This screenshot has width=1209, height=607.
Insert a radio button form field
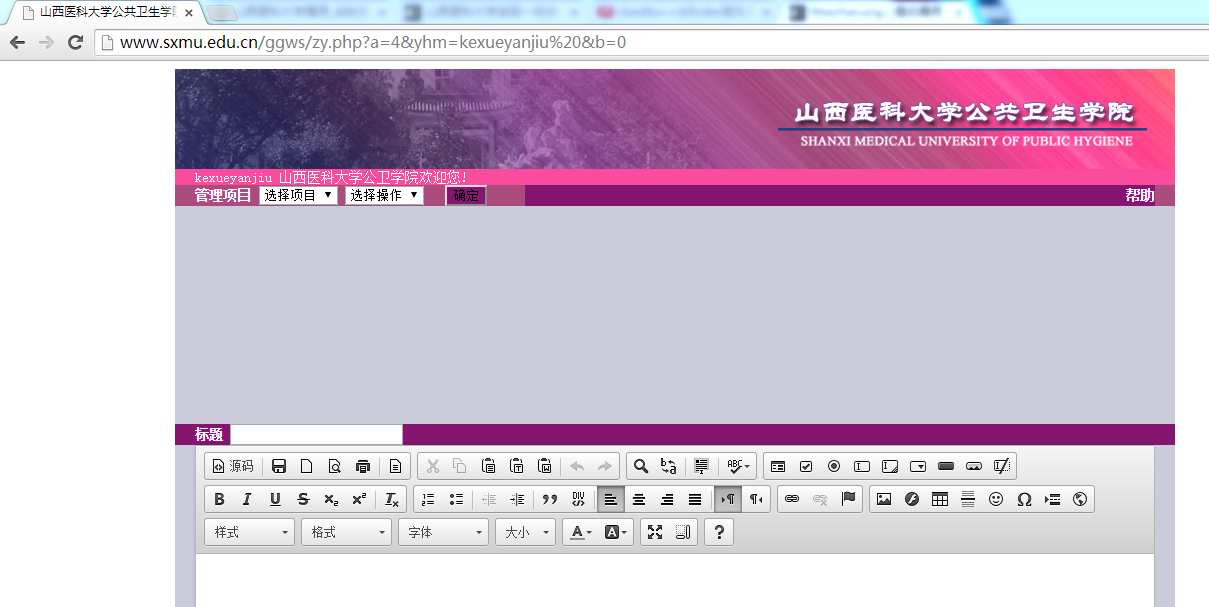pos(834,466)
